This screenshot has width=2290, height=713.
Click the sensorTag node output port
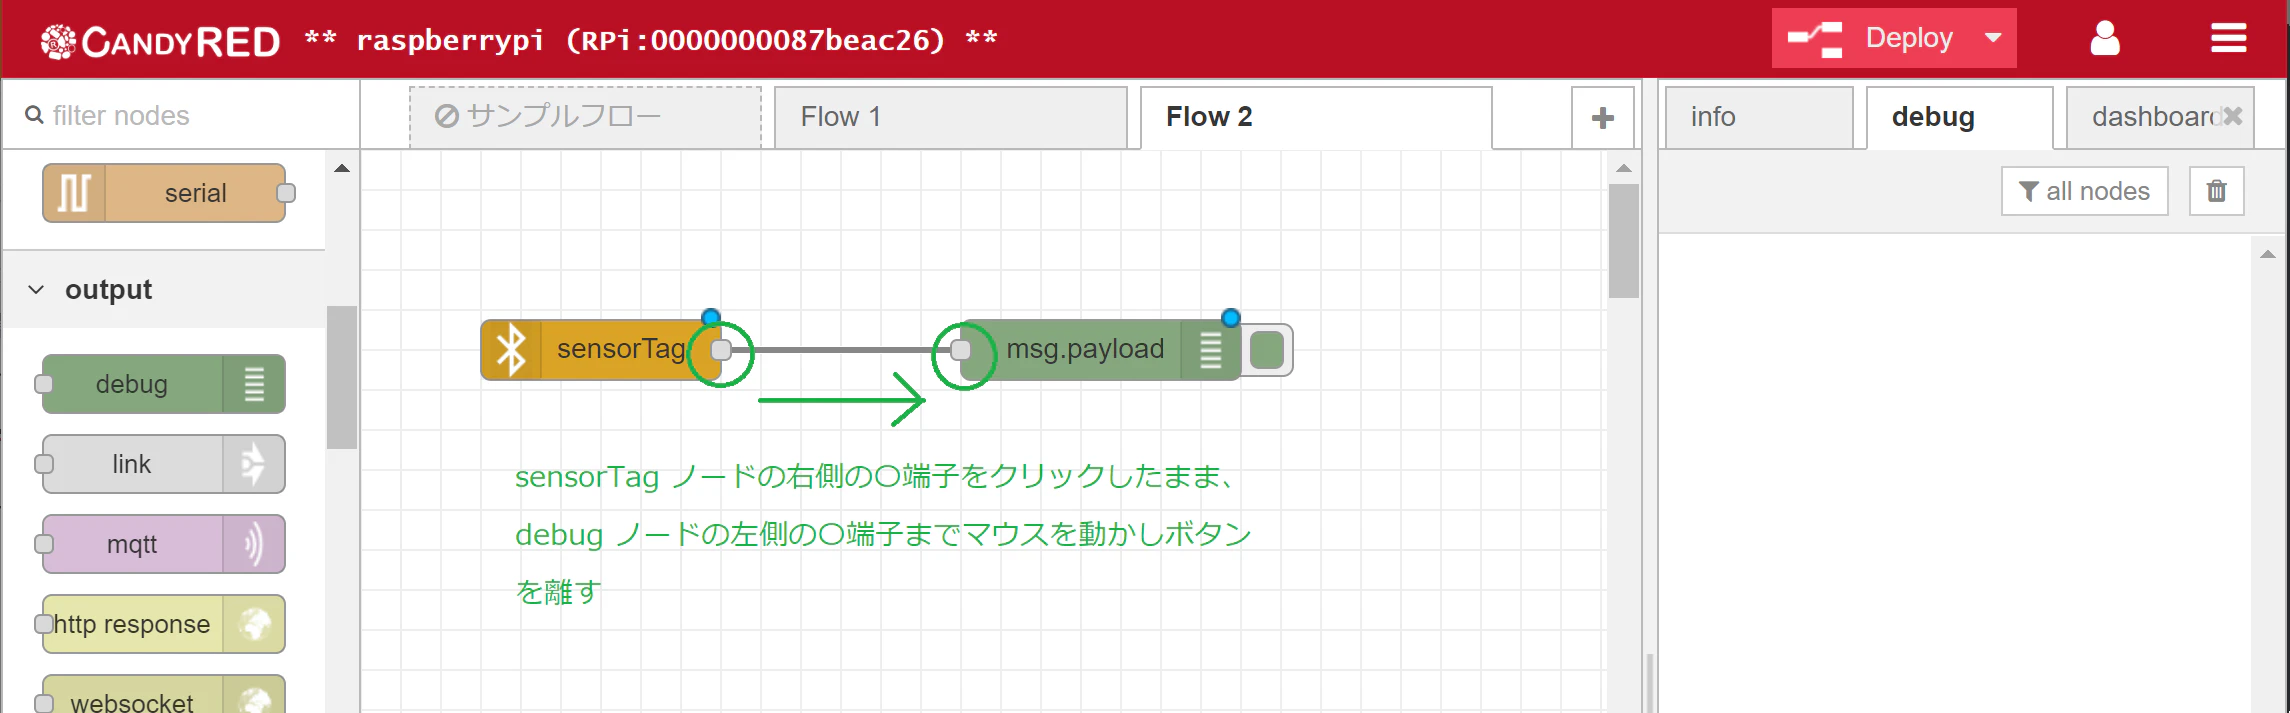(x=721, y=350)
